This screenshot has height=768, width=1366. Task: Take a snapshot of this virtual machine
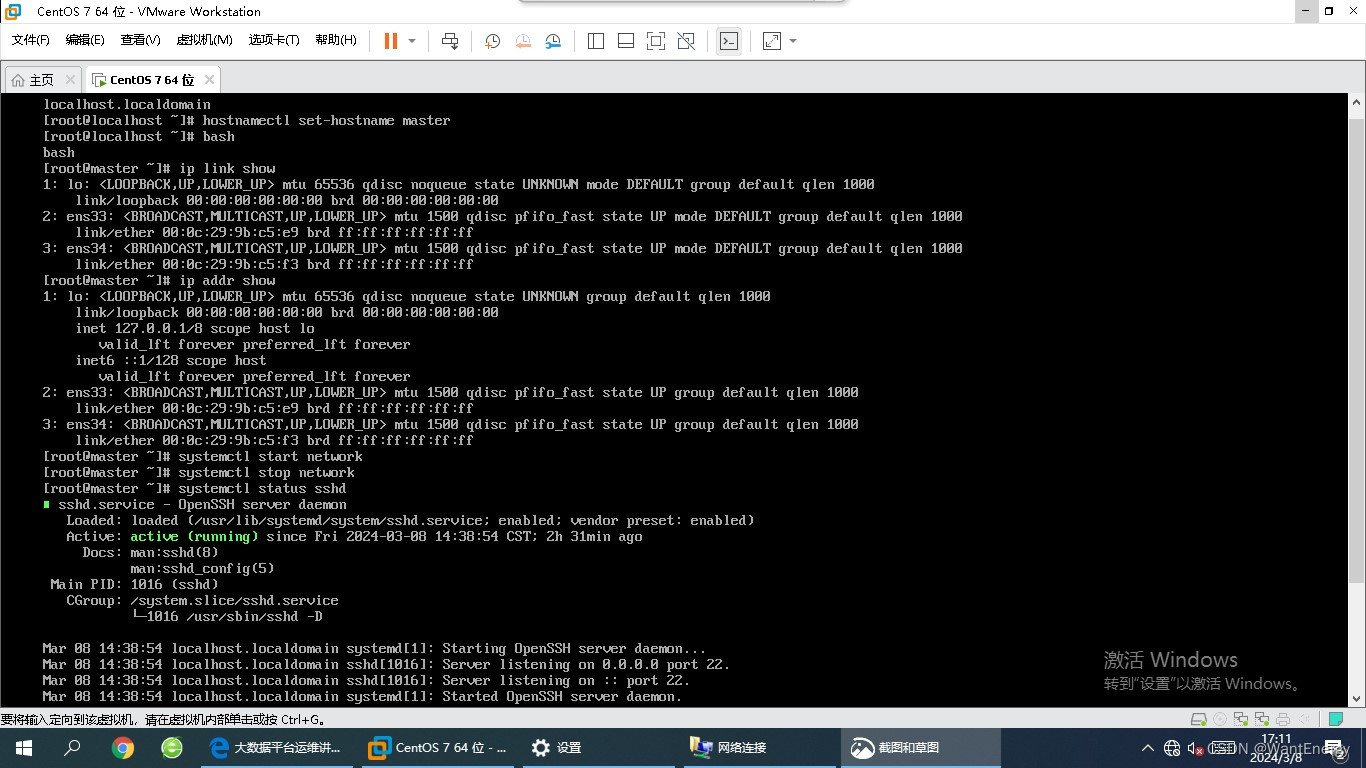[x=493, y=41]
